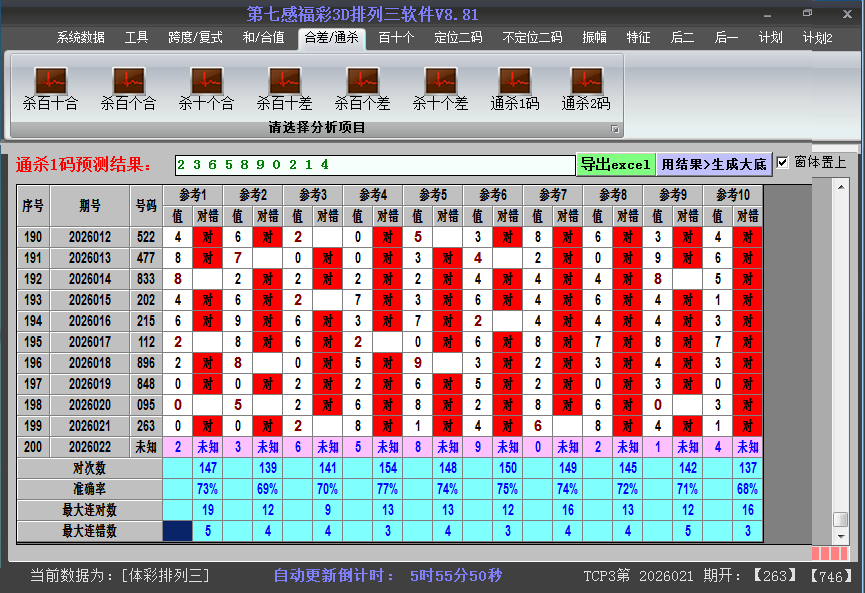Select the row for period 2026017

pos(90,342)
